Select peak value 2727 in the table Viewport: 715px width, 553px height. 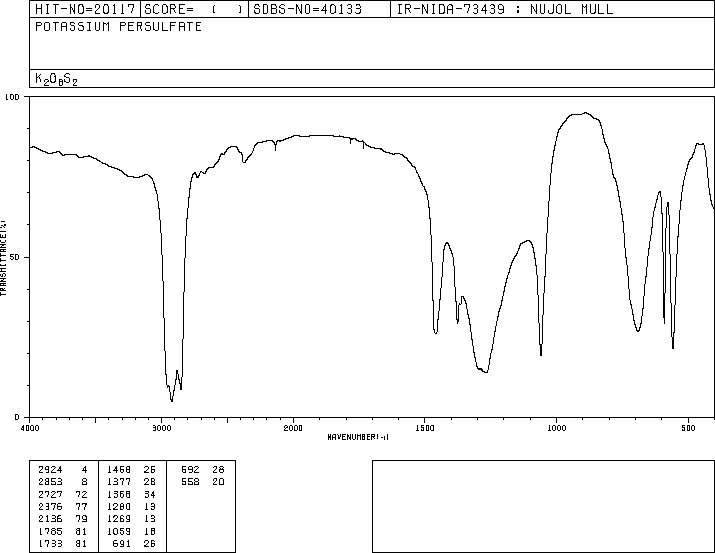pyautogui.click(x=50, y=494)
